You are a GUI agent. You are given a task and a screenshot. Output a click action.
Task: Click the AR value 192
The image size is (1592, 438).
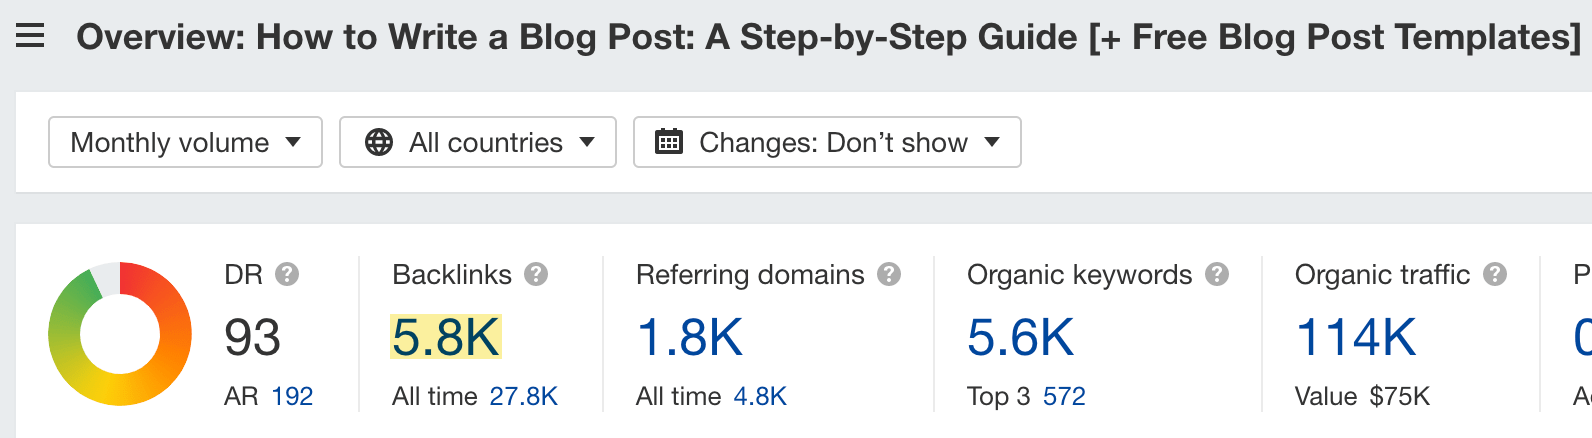click(x=292, y=396)
